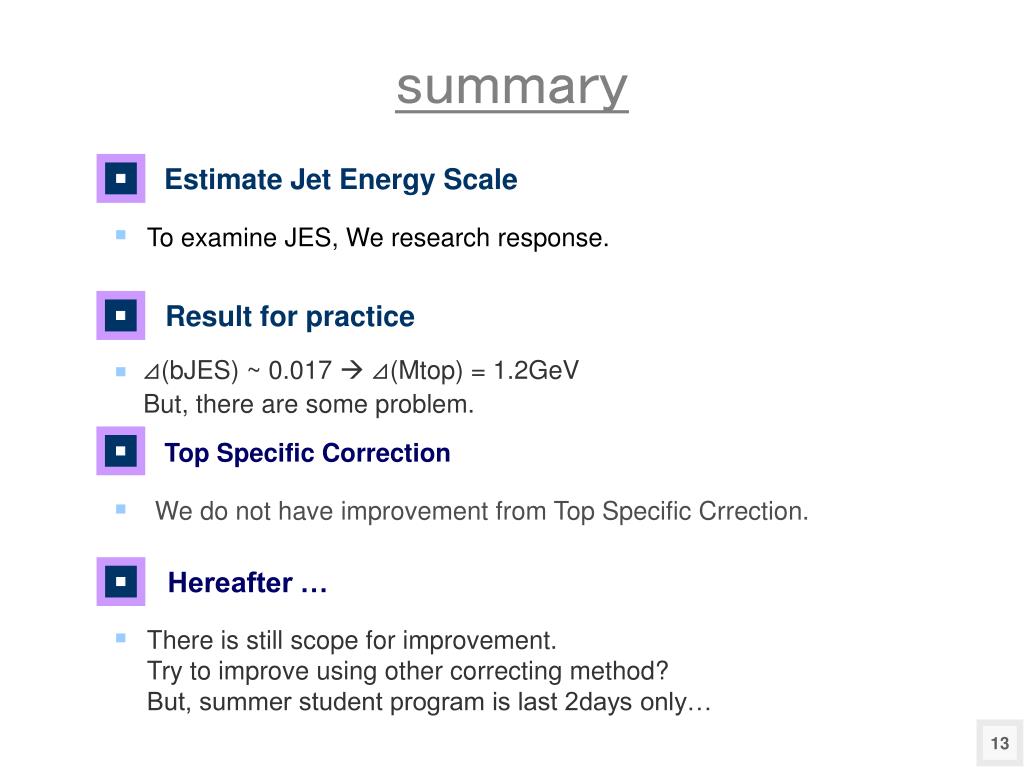Click the 'Estimate Jet Energy Scale' heading
The height and width of the screenshot is (768, 1024).
coord(341,180)
